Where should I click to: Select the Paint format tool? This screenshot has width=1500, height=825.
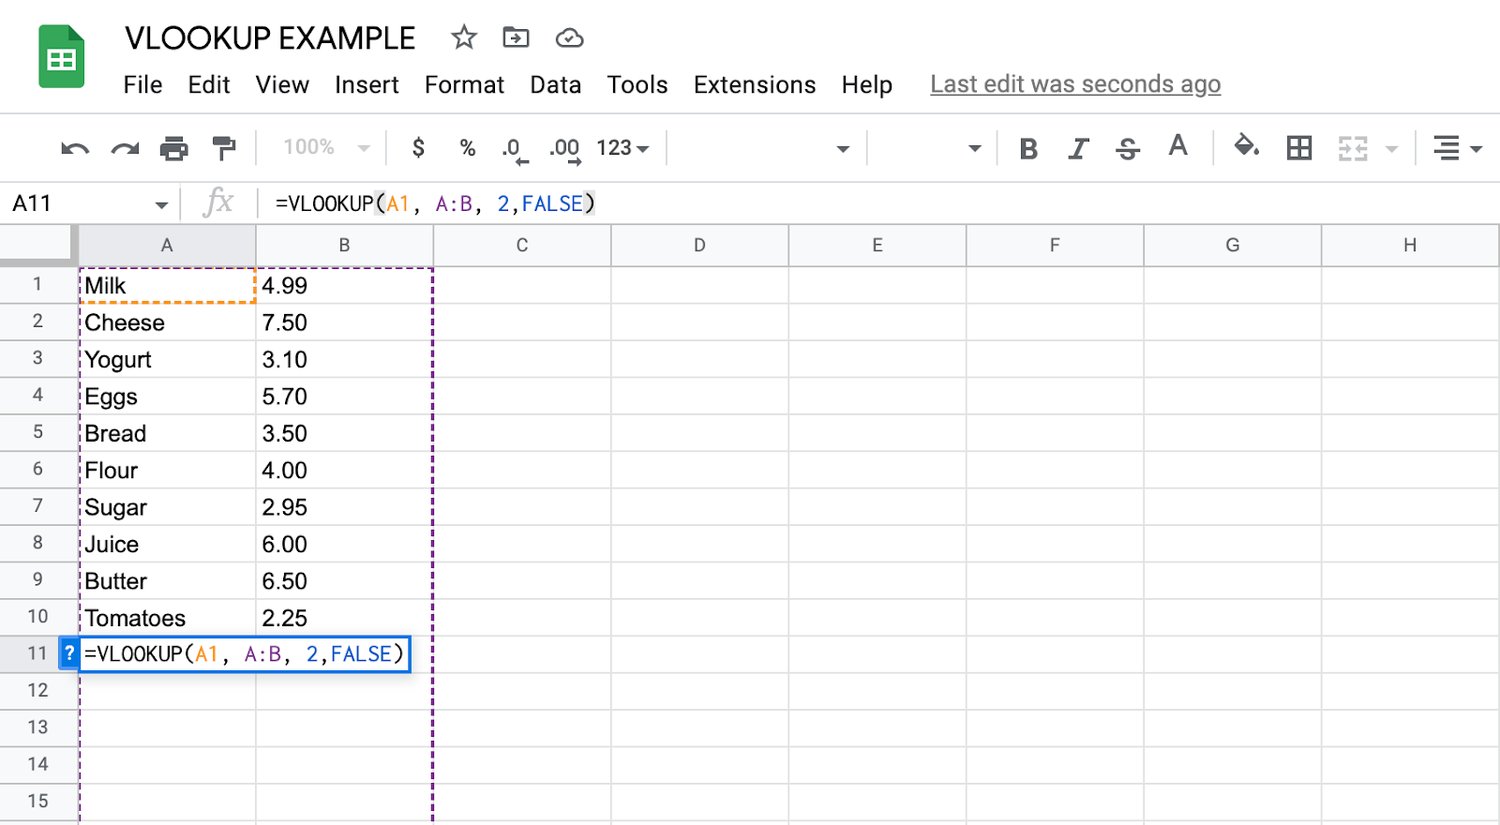pyautogui.click(x=223, y=147)
